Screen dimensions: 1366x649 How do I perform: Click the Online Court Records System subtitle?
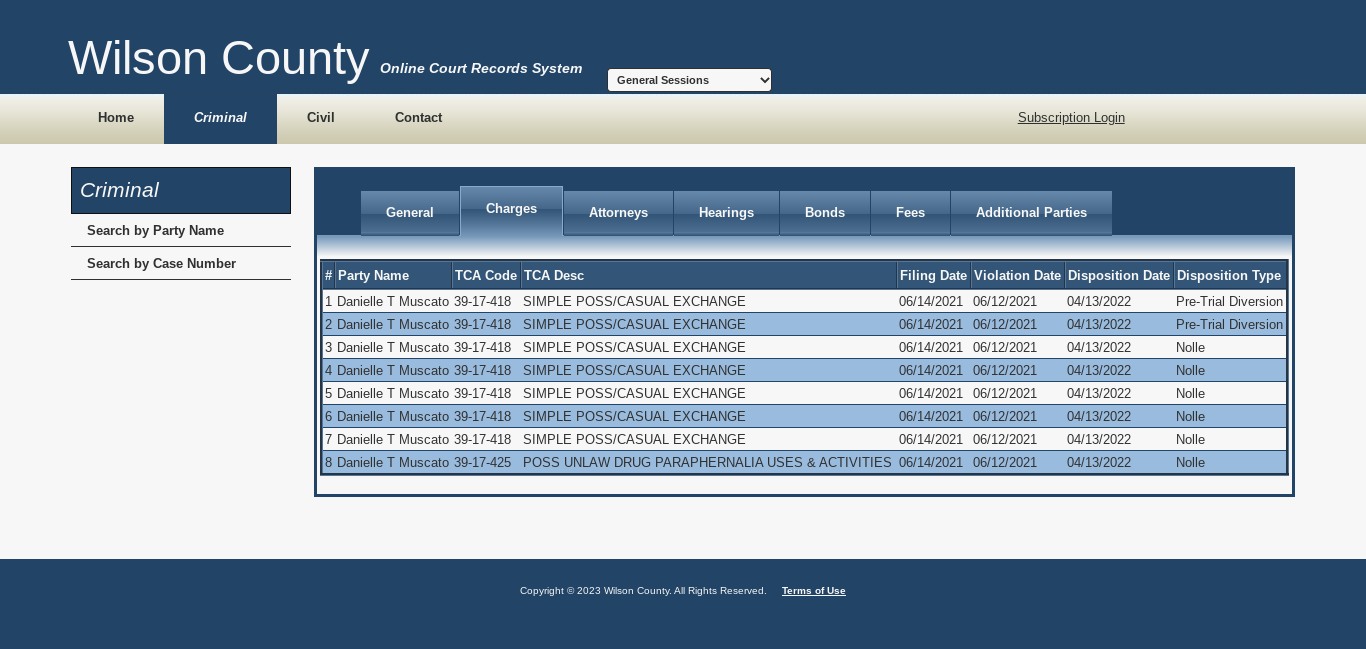(481, 69)
